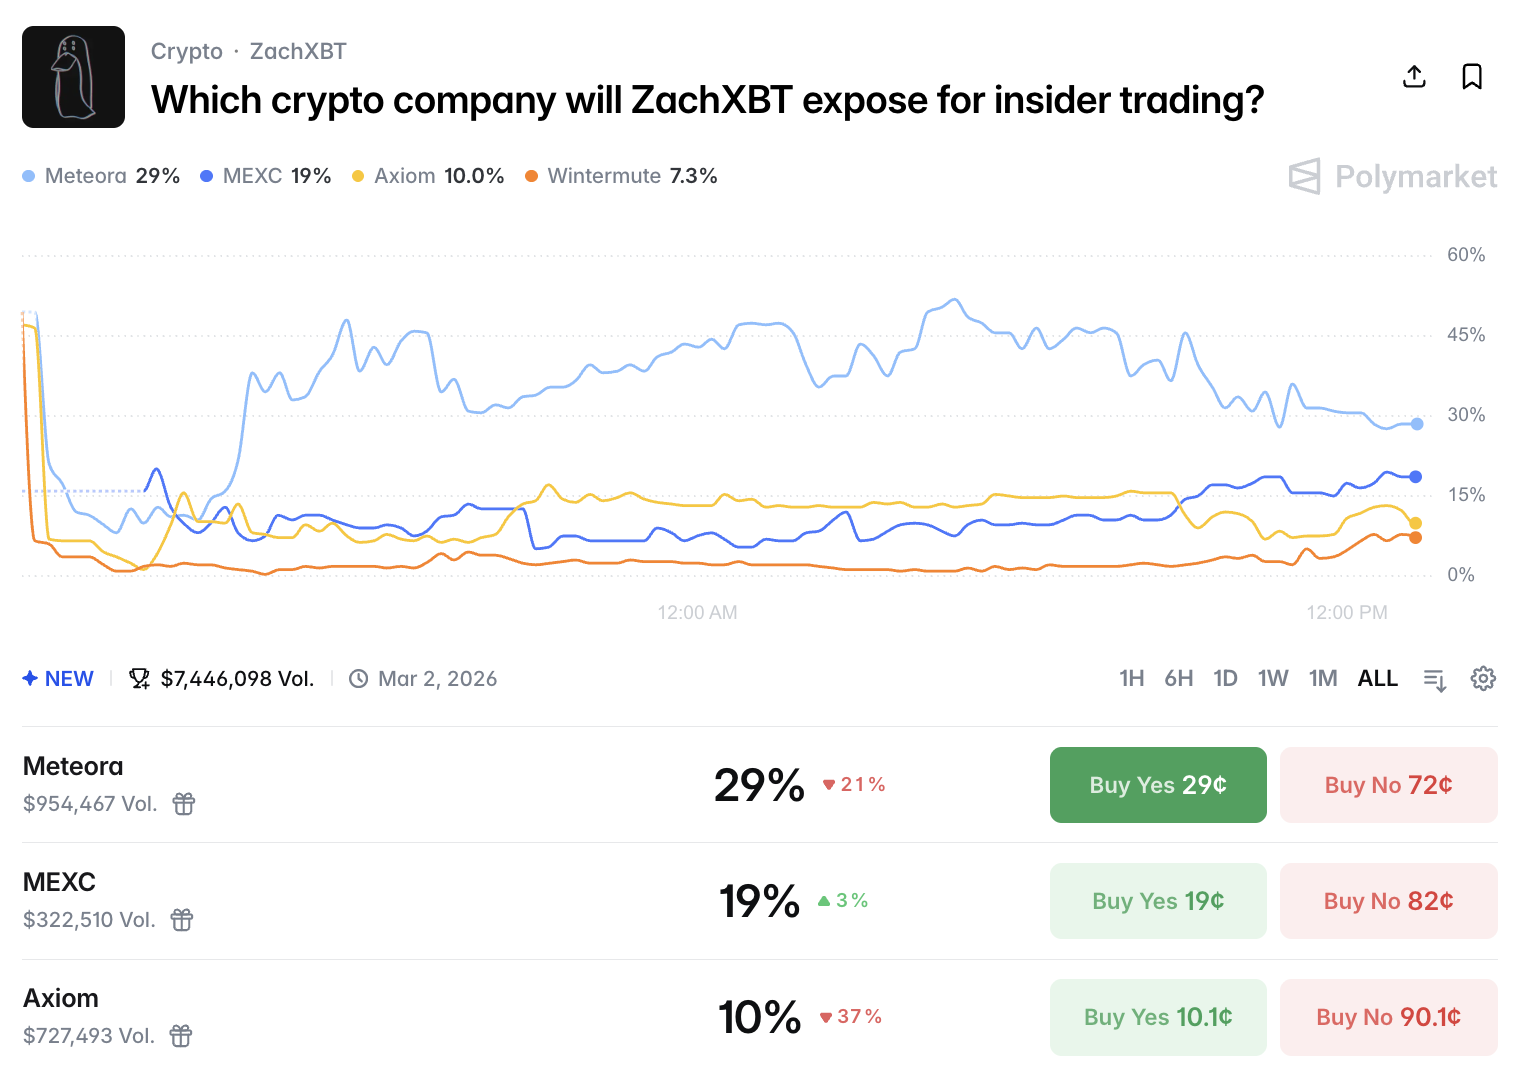Open the trophy leaderboard icon beside volume
Screen dimensions: 1524x1070
pyautogui.click(x=139, y=678)
